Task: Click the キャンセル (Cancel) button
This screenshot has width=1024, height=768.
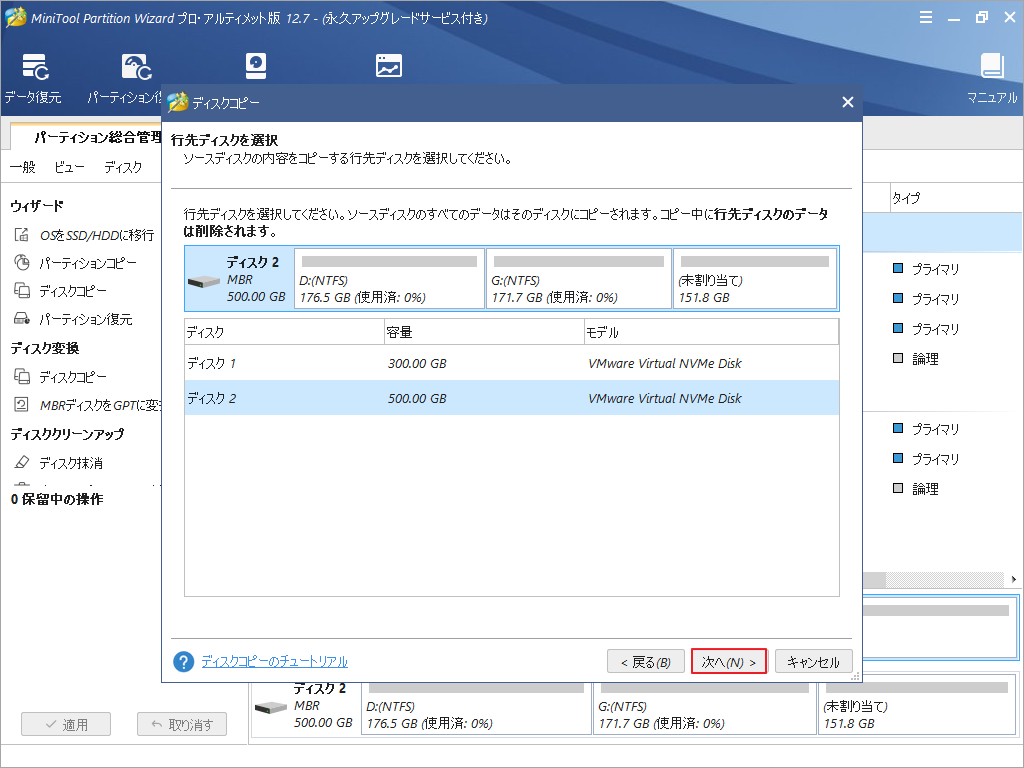Action: pos(814,661)
